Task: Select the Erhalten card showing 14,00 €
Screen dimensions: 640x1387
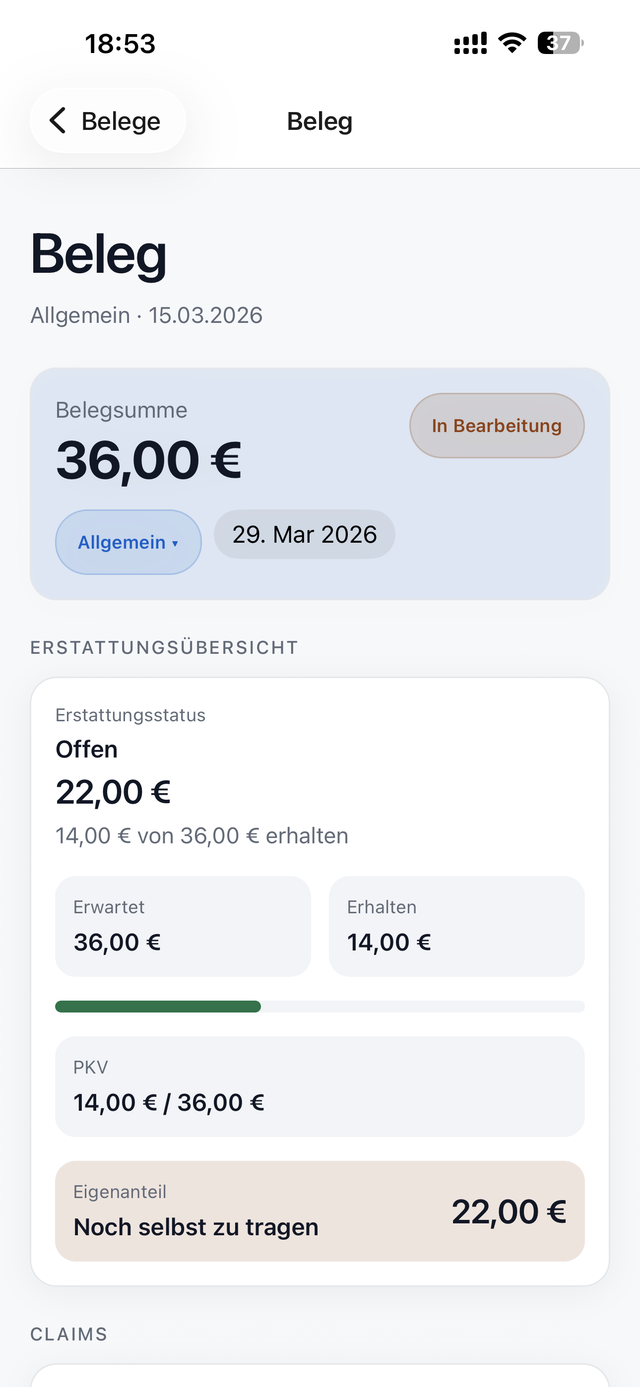Action: click(456, 925)
